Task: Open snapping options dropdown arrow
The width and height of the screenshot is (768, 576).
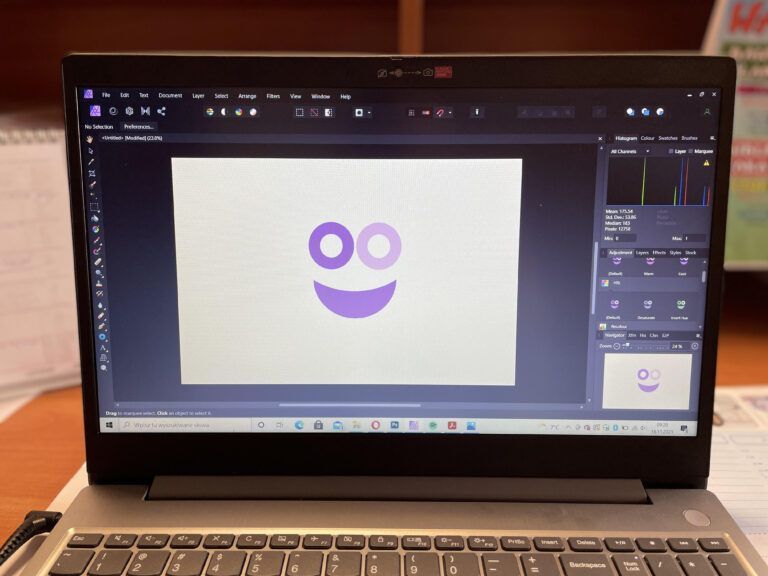Action: 450,113
